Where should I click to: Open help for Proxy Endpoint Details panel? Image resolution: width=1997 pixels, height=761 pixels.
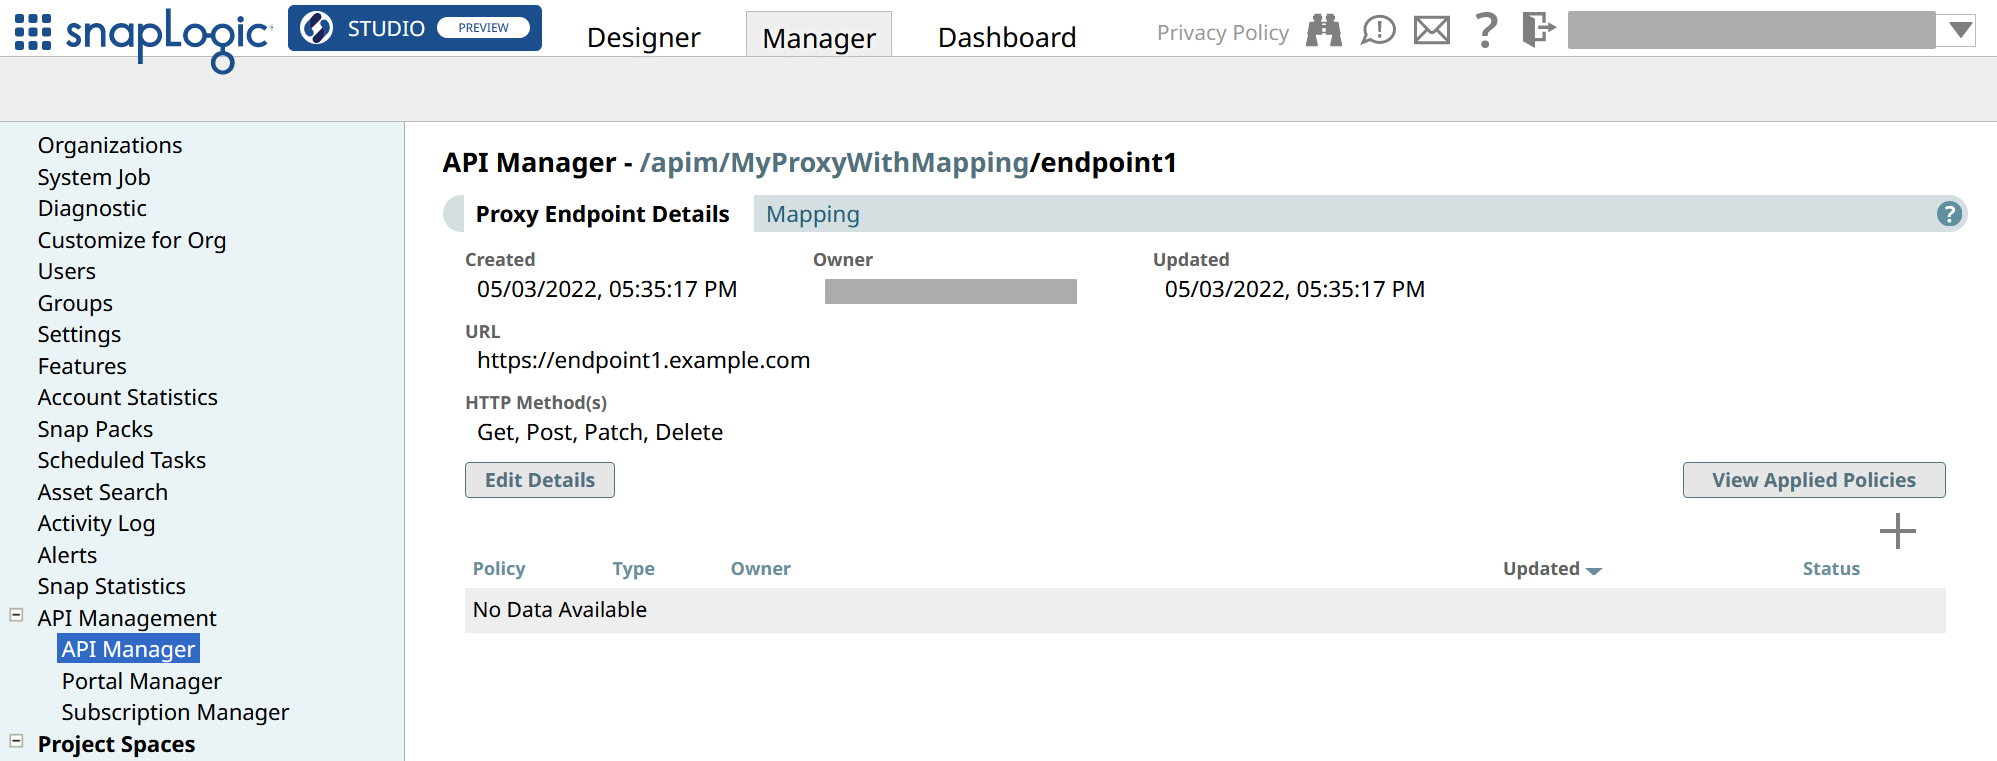coord(1949,213)
